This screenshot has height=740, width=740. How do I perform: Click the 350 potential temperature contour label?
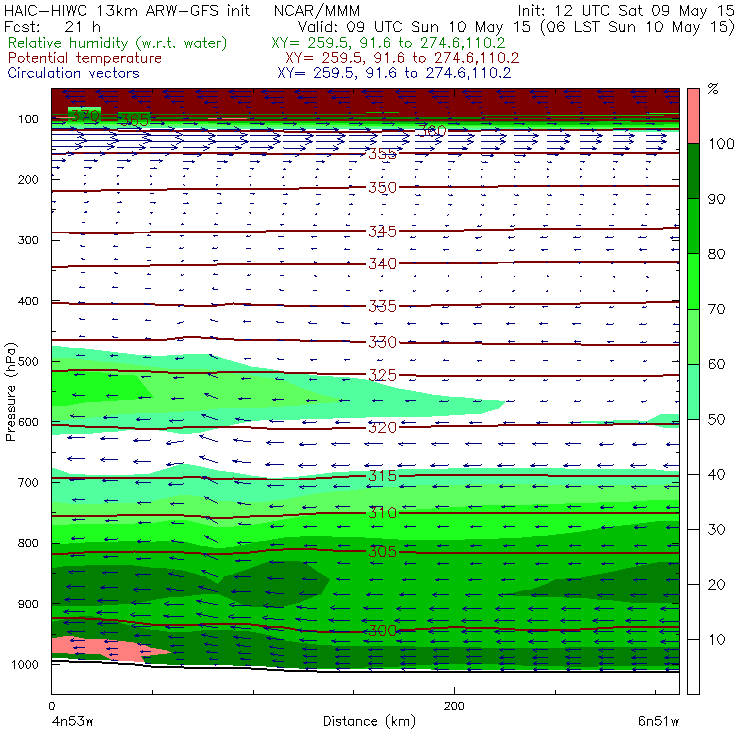tap(382, 187)
